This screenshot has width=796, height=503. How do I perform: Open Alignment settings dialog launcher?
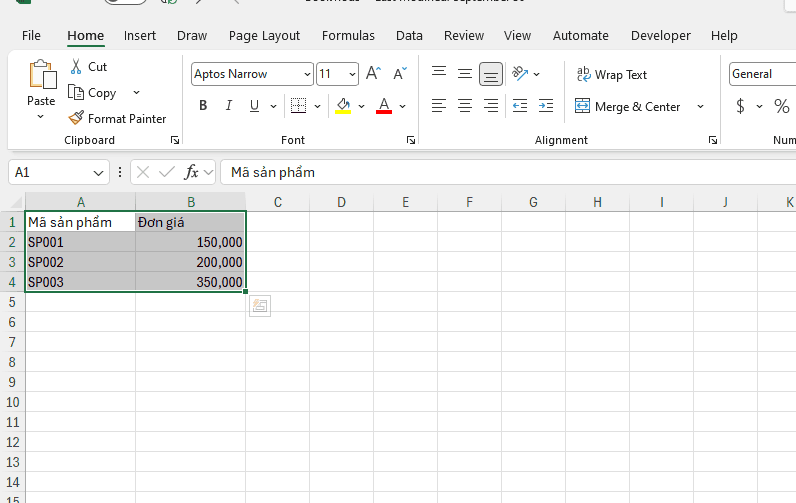click(713, 140)
